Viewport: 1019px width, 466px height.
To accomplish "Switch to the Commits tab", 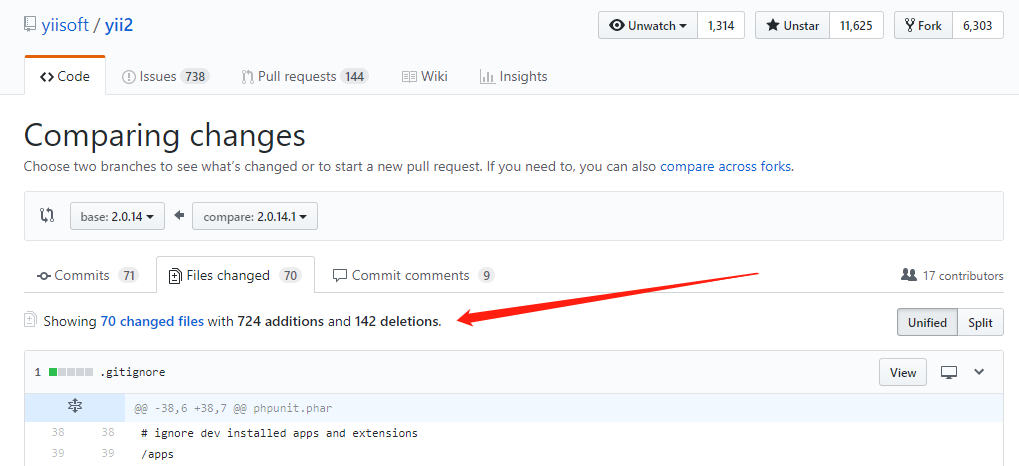I will click(x=88, y=276).
